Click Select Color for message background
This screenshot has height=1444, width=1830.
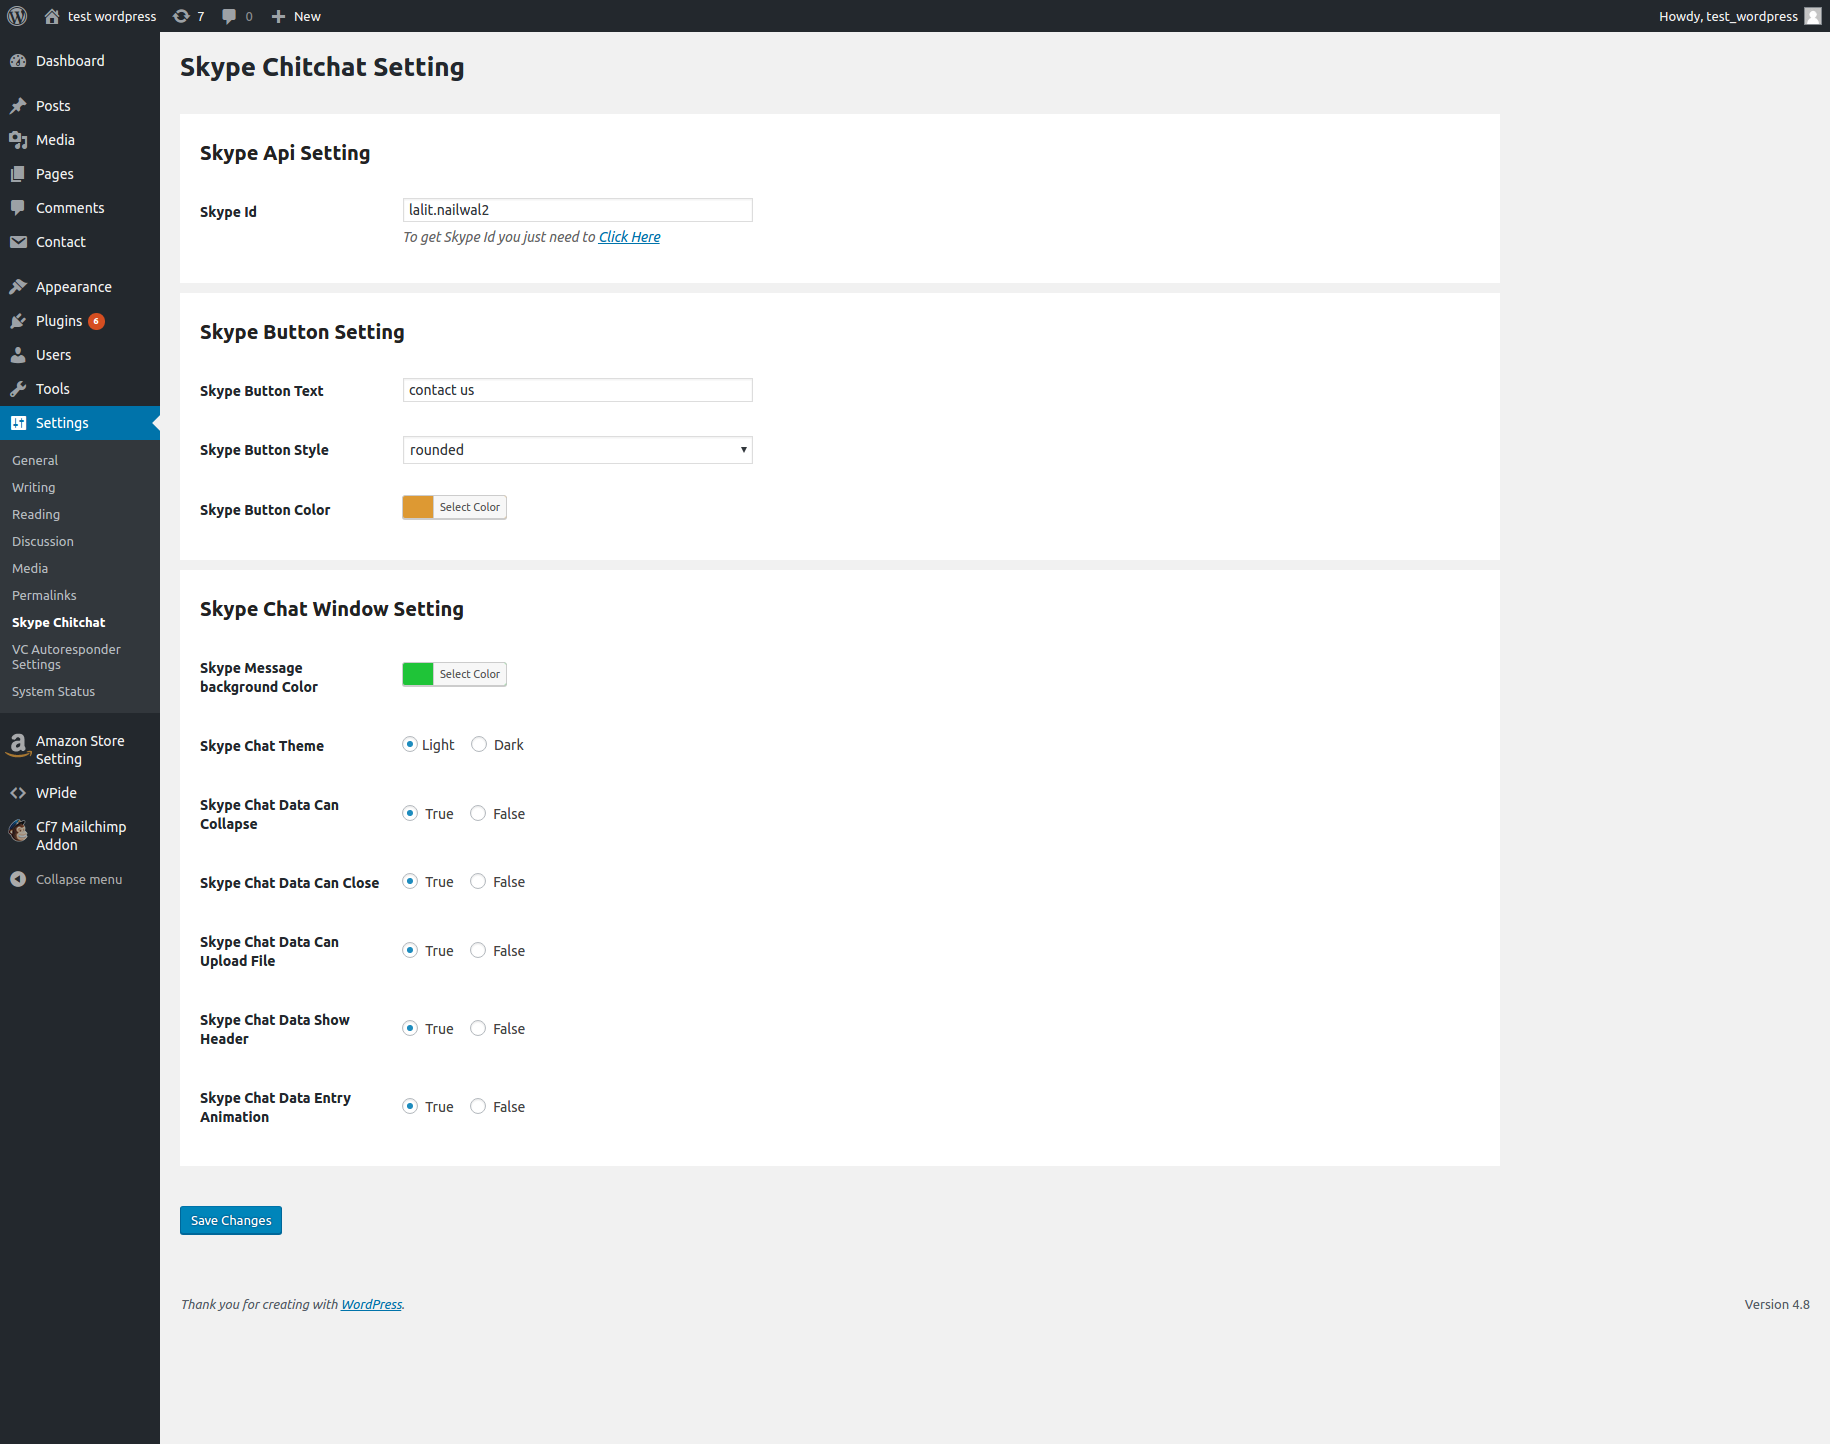(x=470, y=674)
